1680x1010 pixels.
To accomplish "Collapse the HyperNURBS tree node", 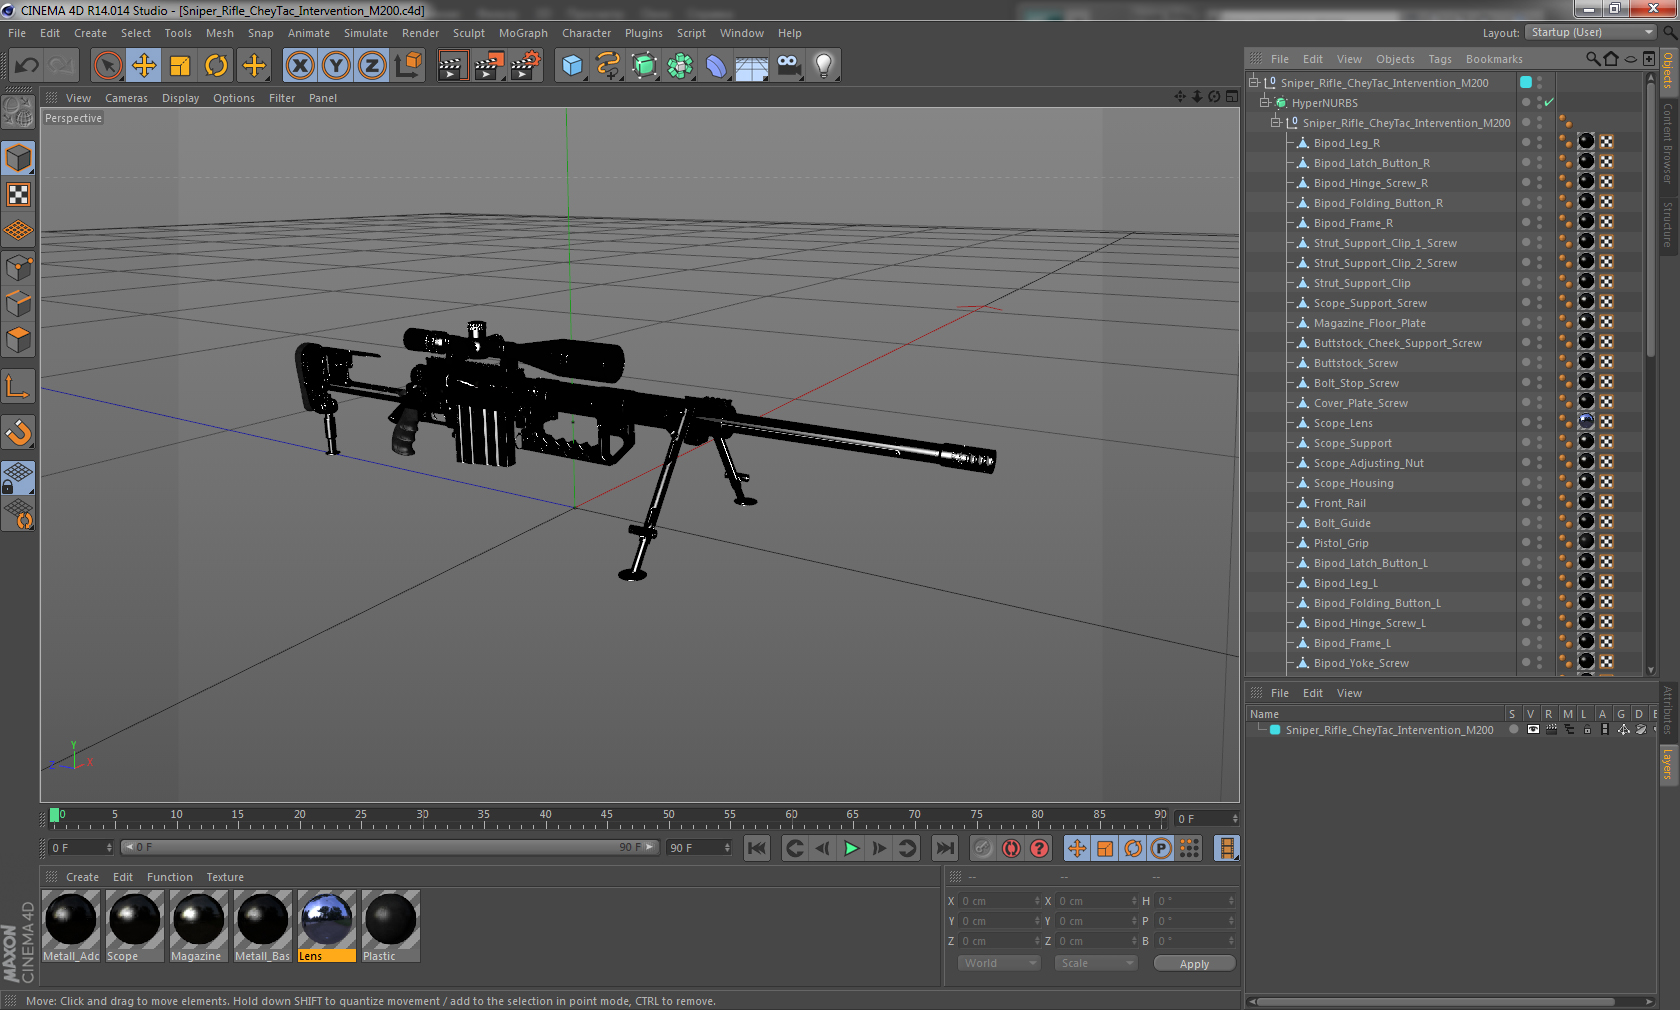I will pos(1264,102).
